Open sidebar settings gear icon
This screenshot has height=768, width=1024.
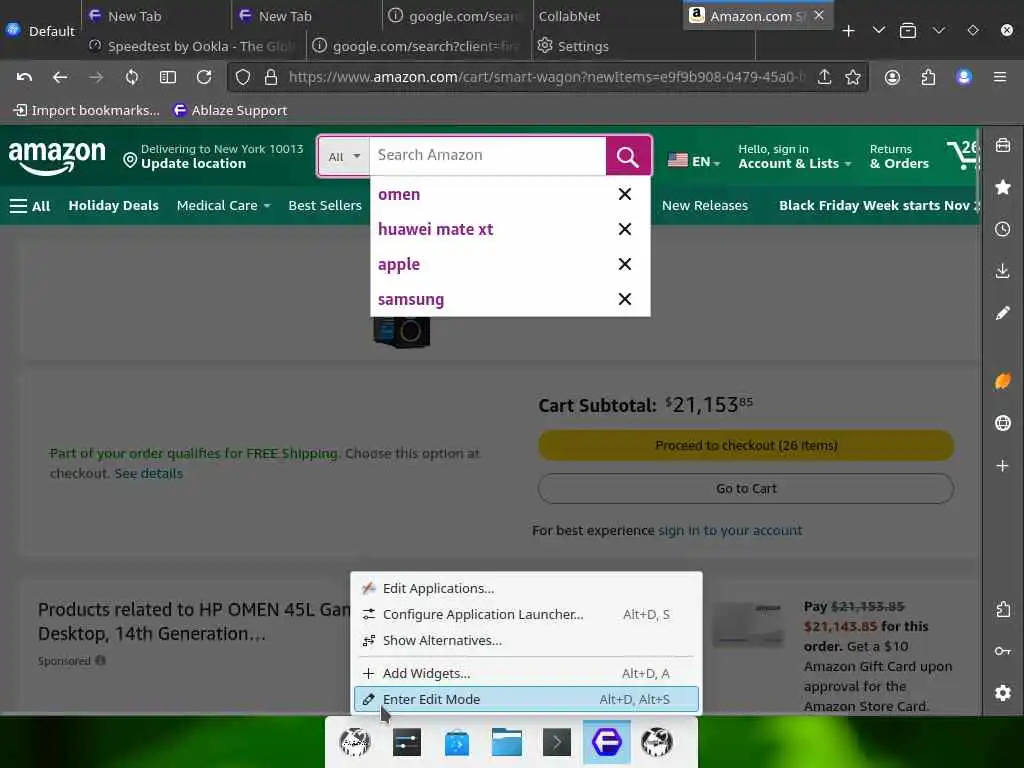[x=1002, y=692]
